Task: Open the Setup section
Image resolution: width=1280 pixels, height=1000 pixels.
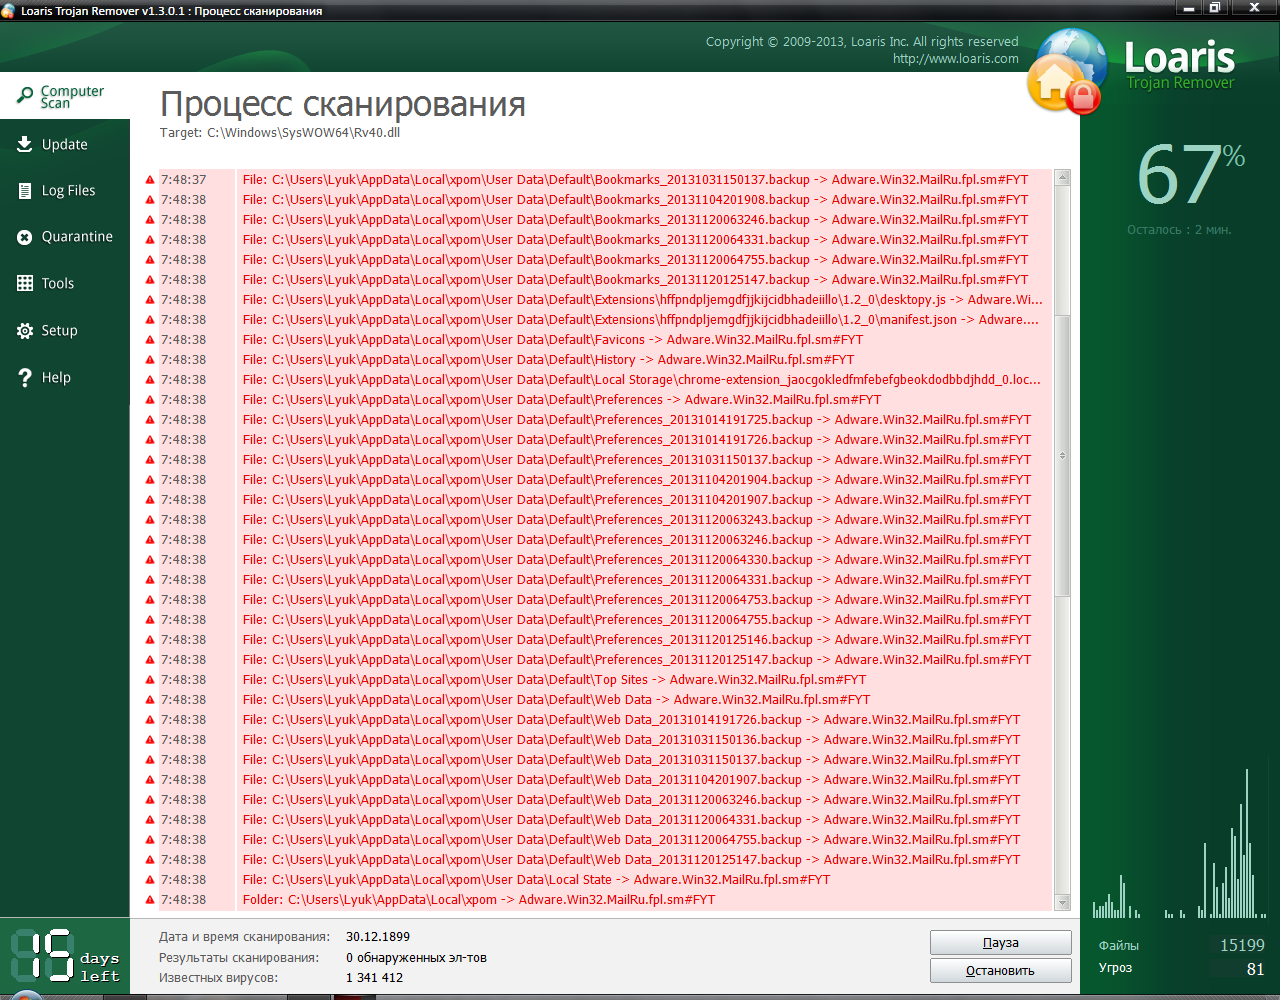Action: tap(65, 330)
